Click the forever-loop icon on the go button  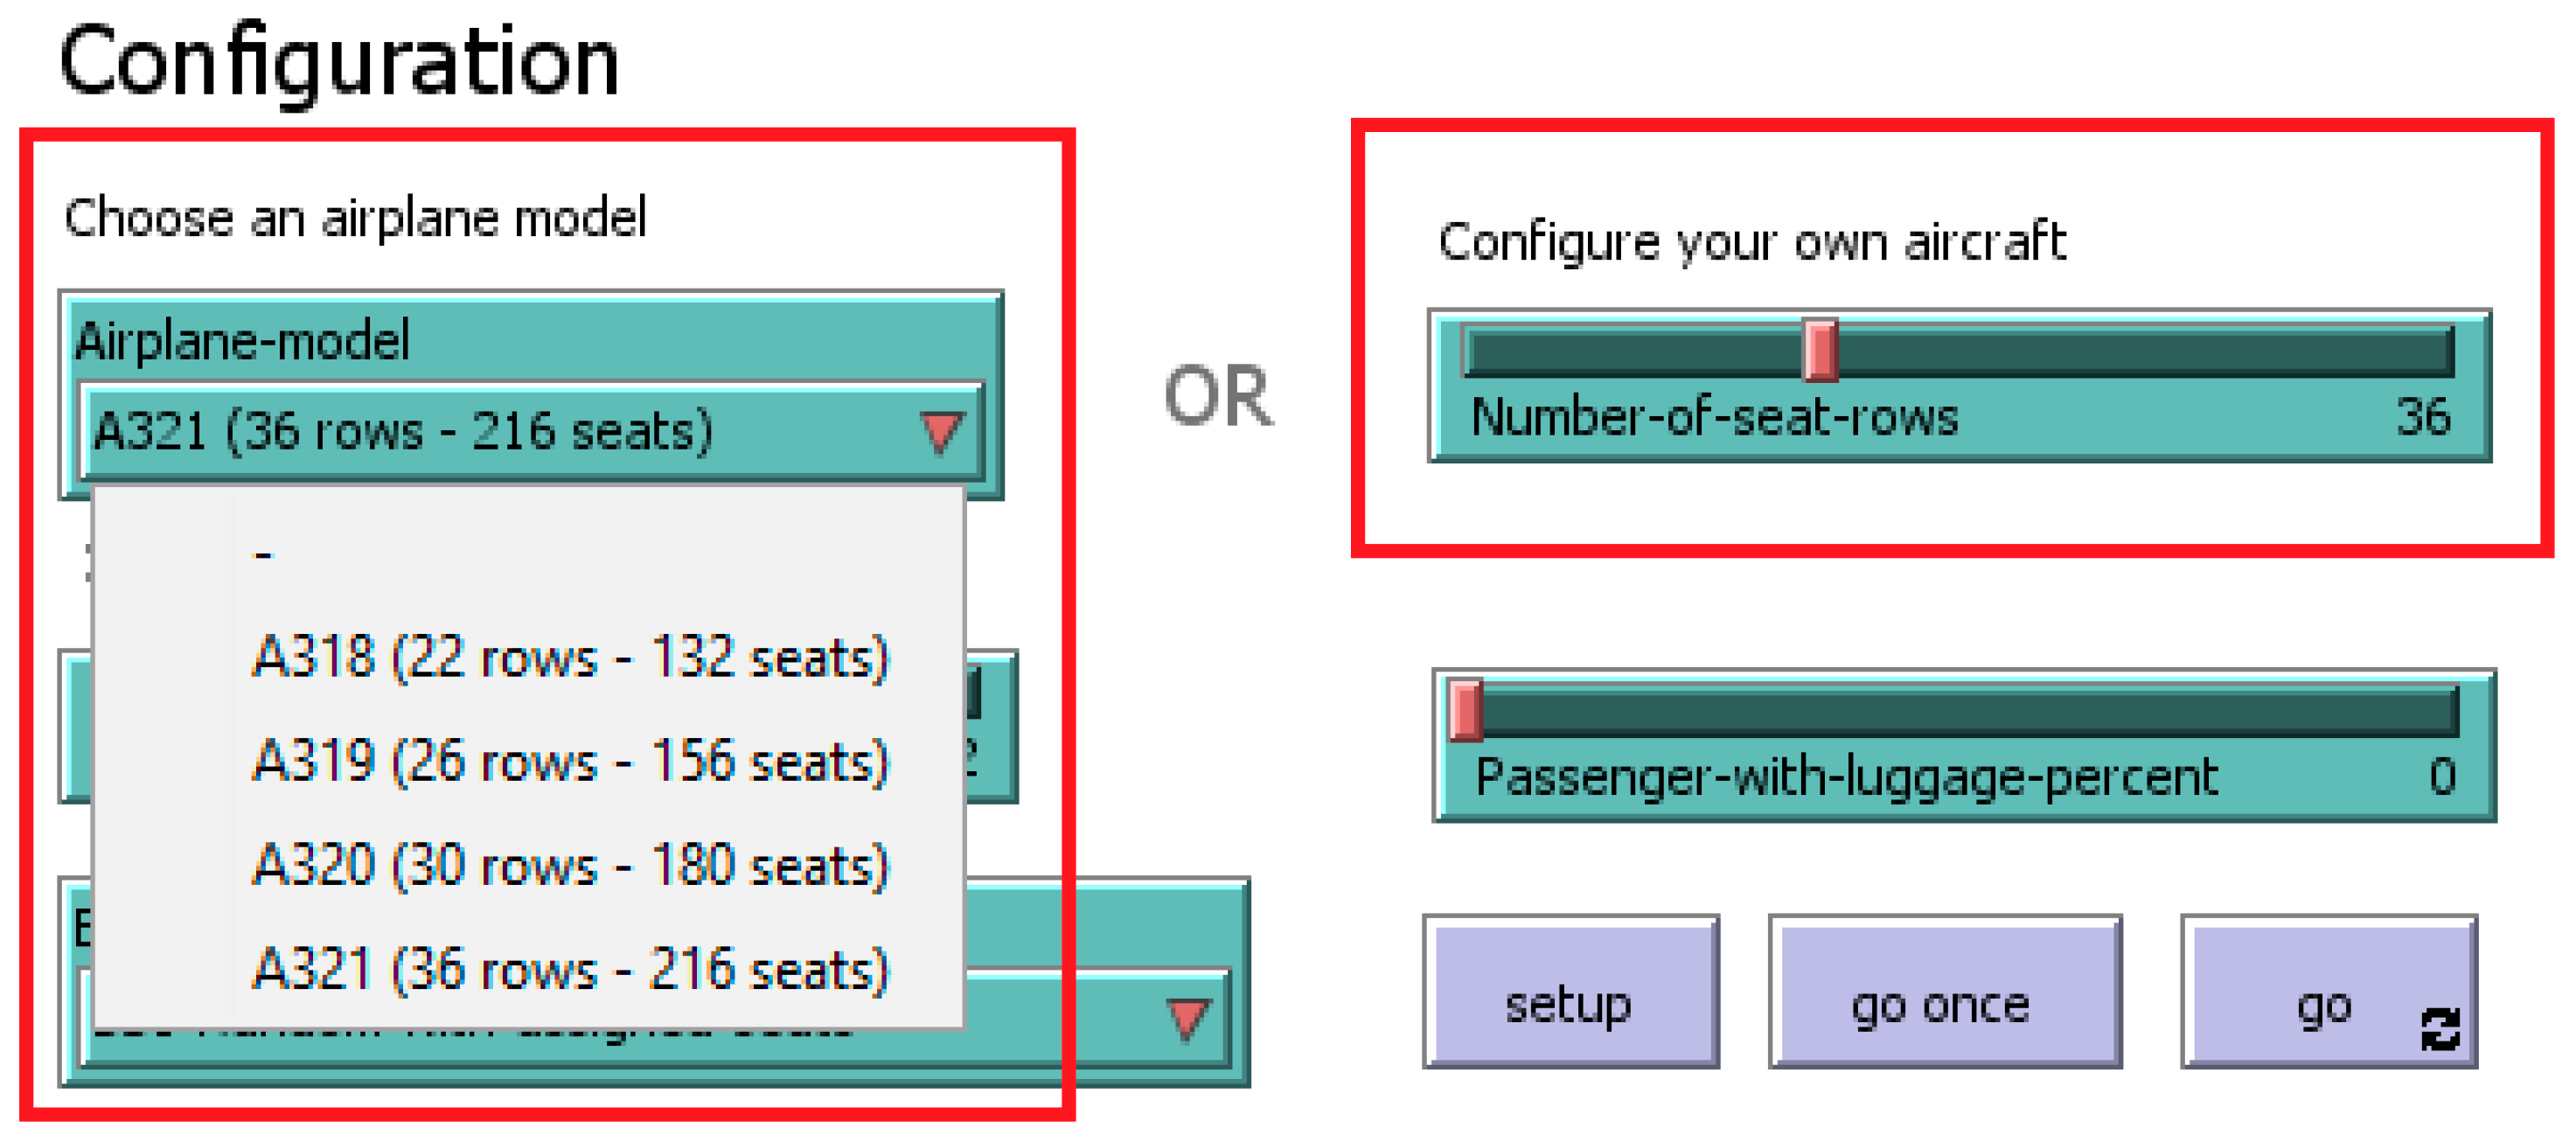2439,1029
